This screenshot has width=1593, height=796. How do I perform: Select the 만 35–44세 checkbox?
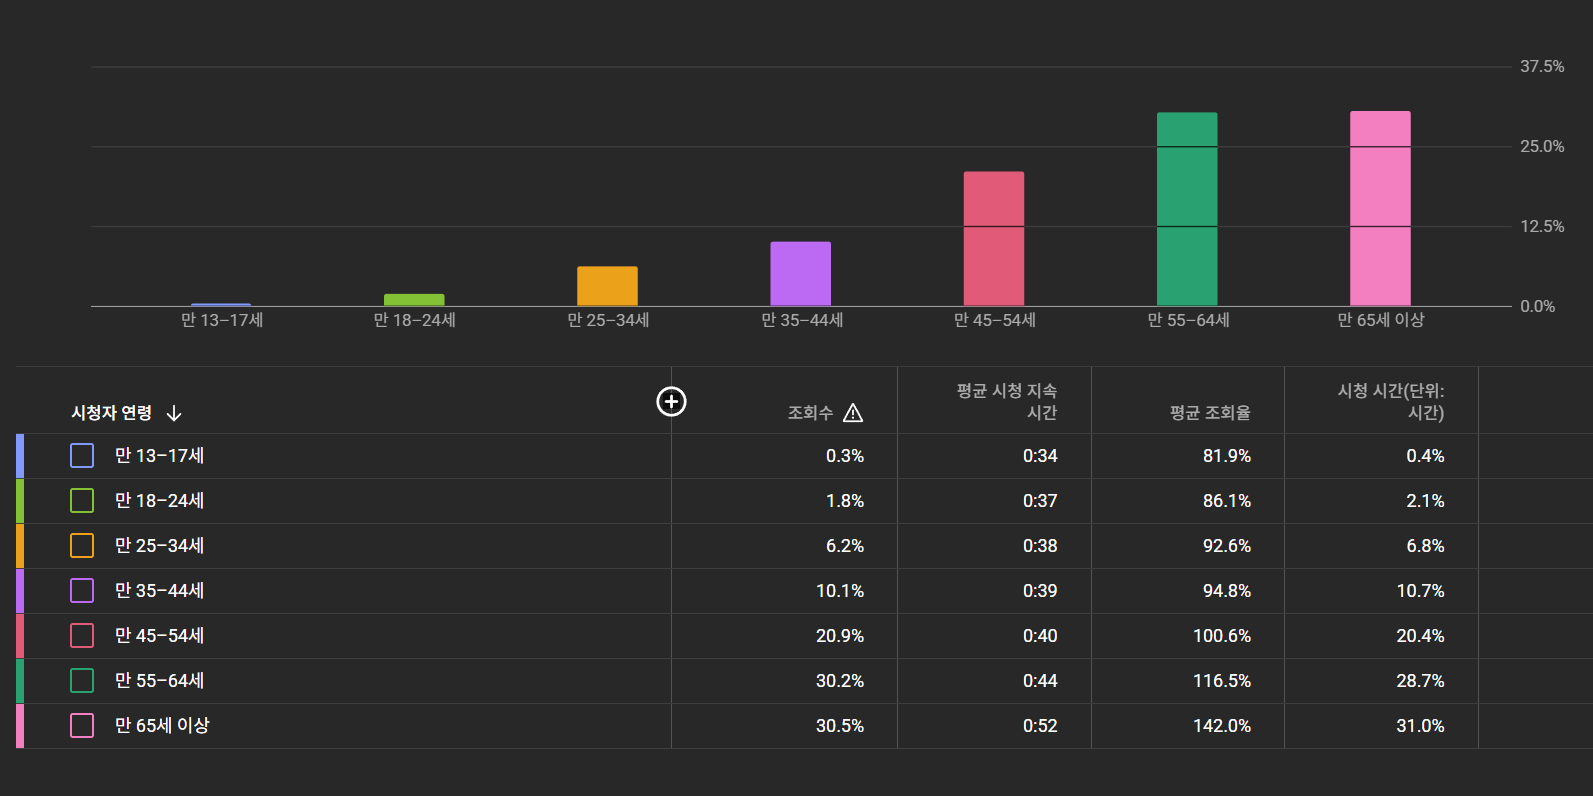(x=82, y=591)
